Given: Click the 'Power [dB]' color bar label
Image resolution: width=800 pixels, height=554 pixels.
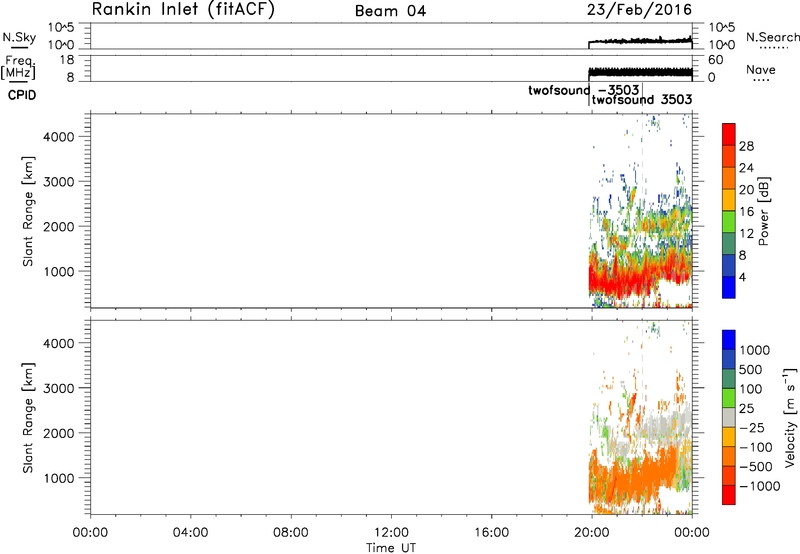Looking at the screenshot, I should (x=763, y=211).
